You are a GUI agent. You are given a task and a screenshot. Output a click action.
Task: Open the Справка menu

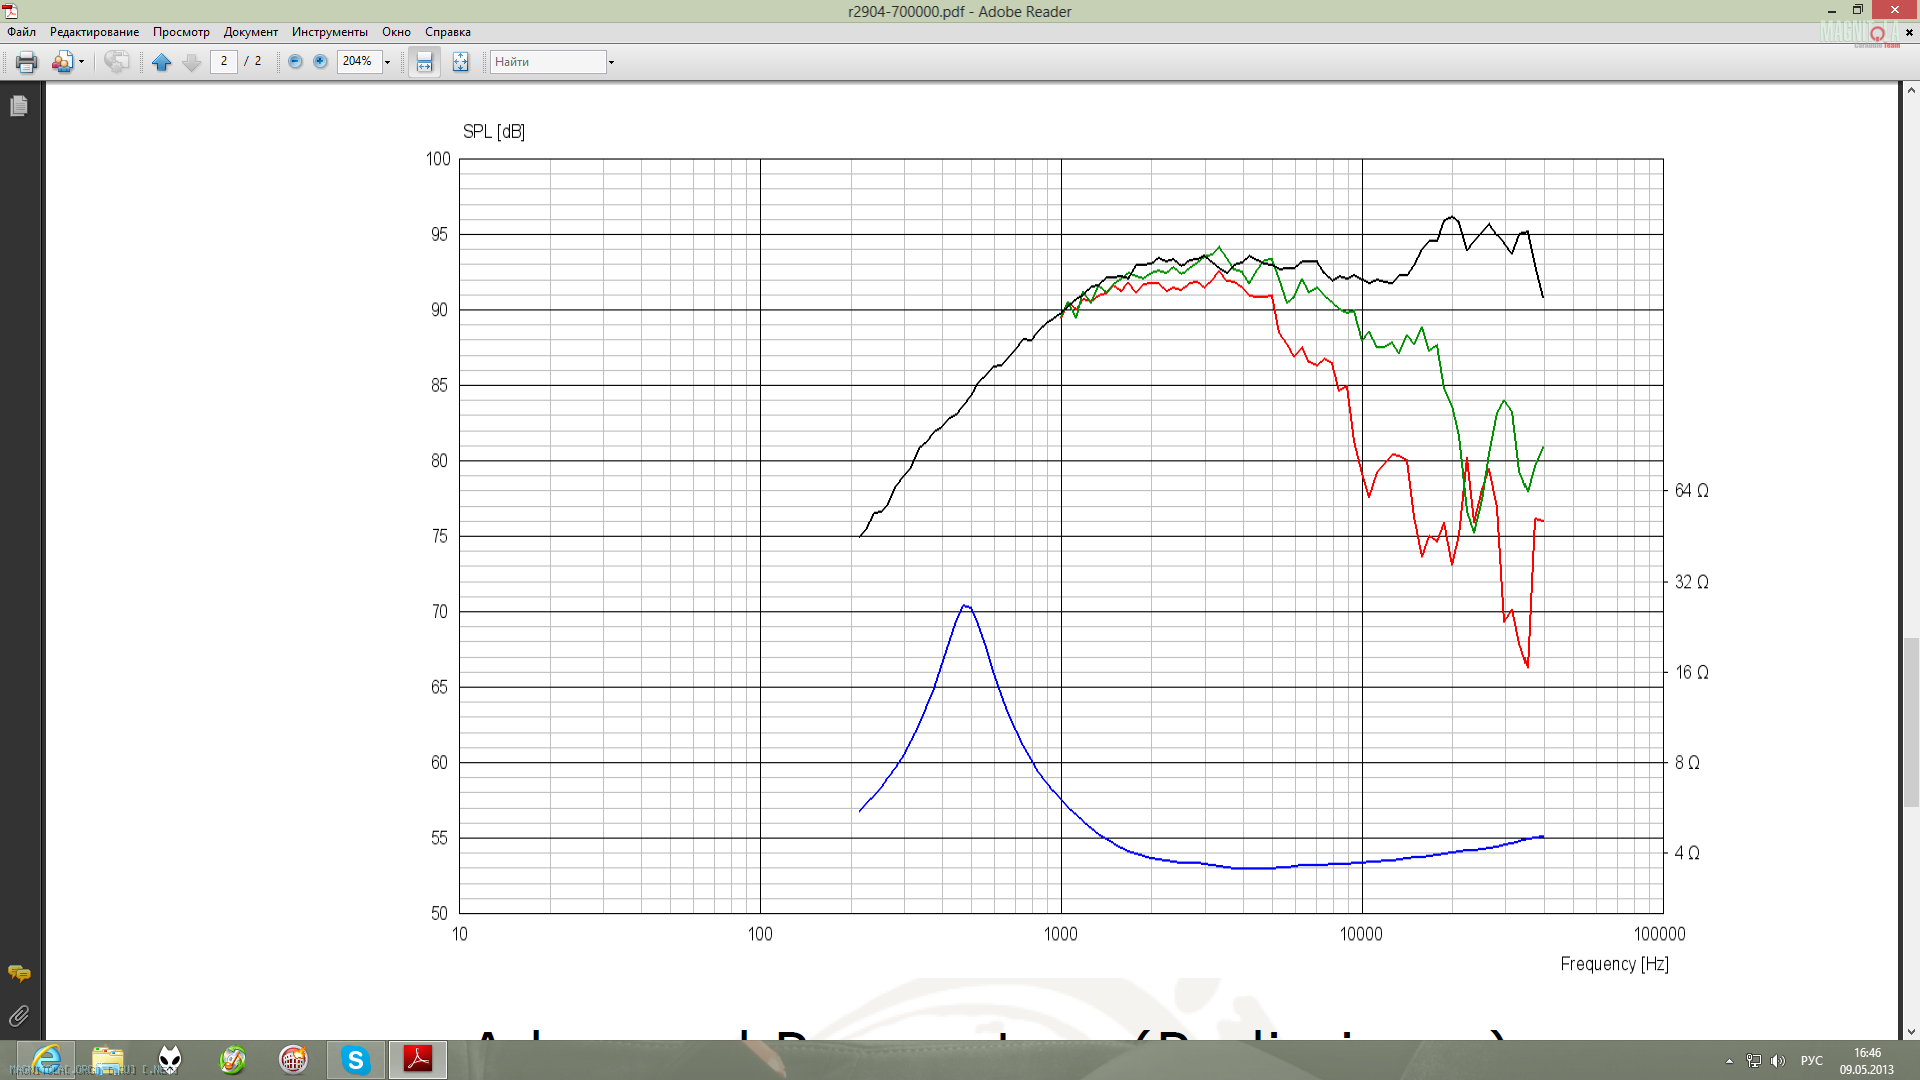click(447, 32)
